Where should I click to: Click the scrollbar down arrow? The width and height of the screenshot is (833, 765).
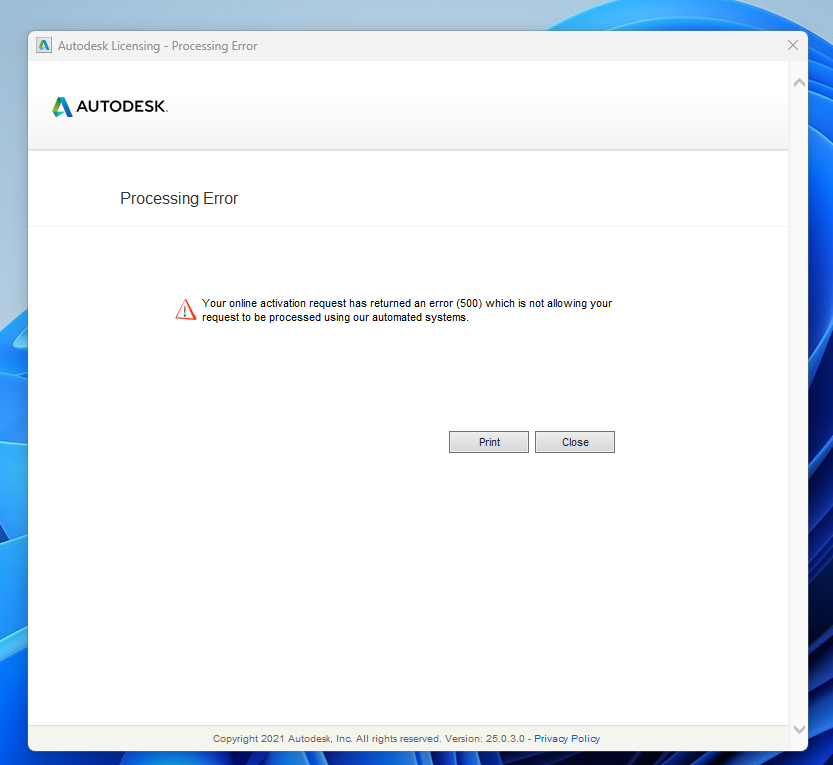pyautogui.click(x=799, y=729)
